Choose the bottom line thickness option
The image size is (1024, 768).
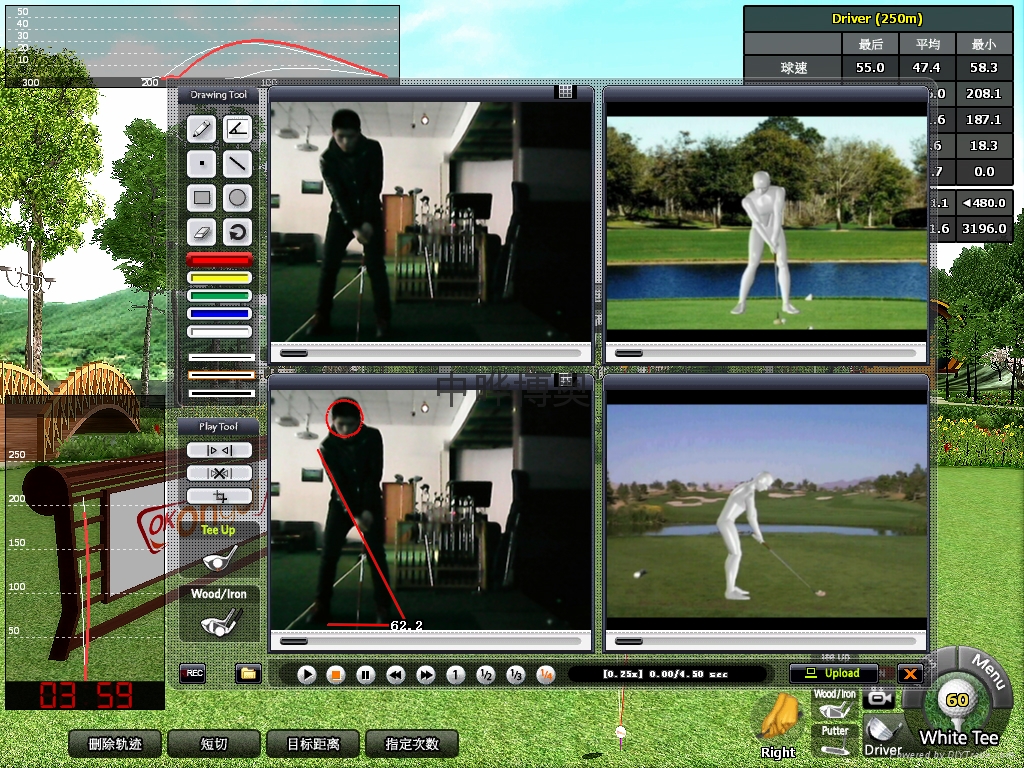click(221, 393)
